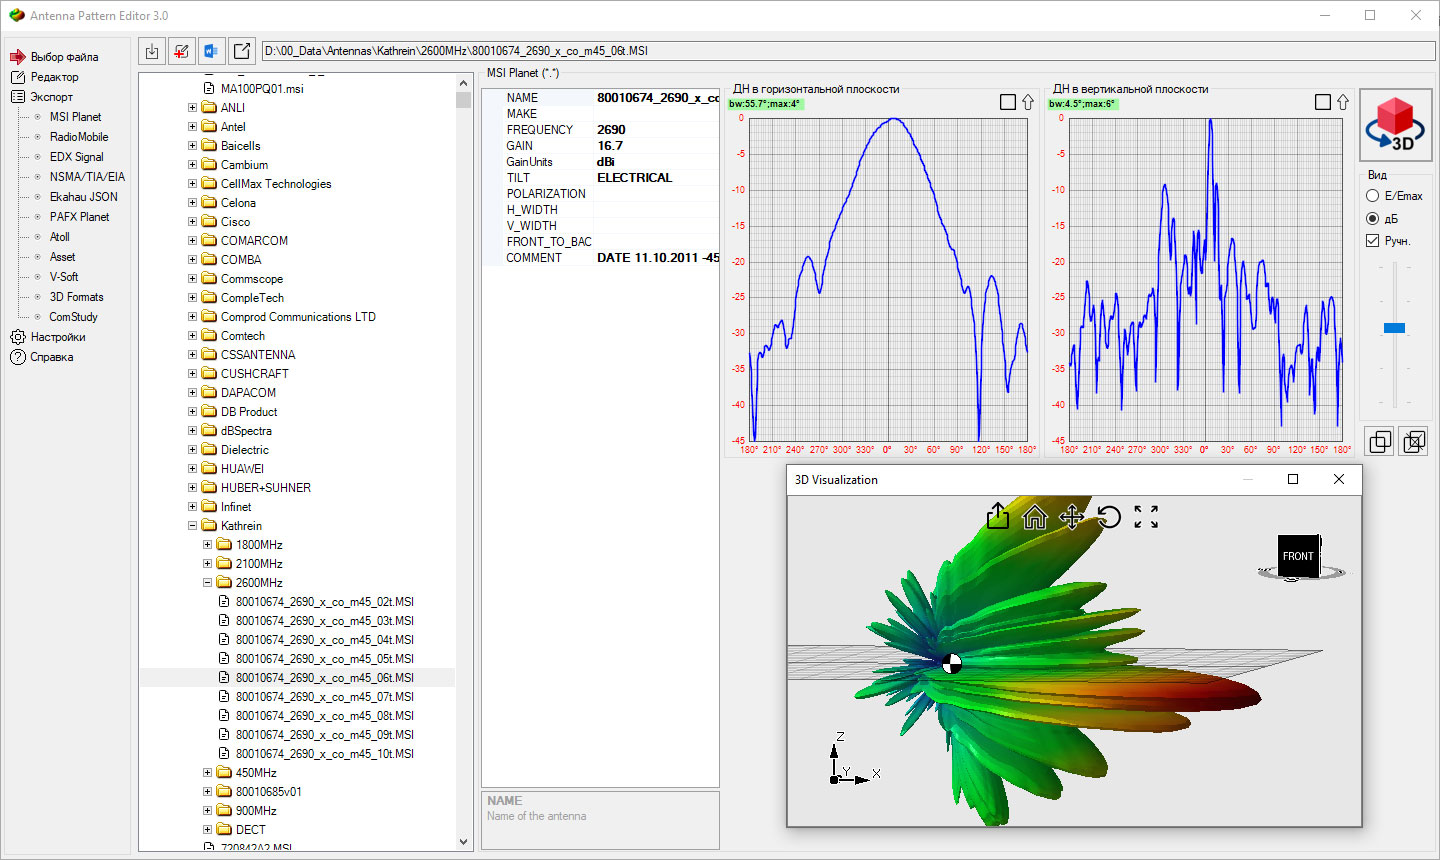This screenshot has height=860, width=1440.
Task: Select the дБ radio button
Action: click(1373, 219)
